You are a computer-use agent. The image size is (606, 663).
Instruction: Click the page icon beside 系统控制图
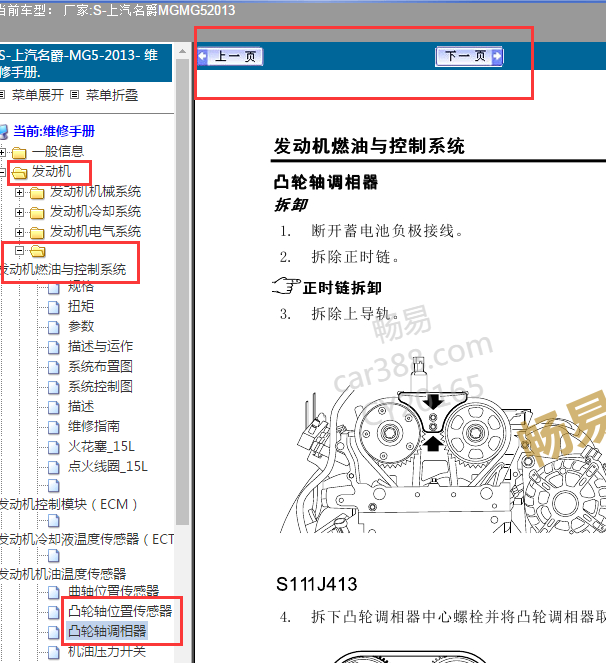click(x=54, y=387)
